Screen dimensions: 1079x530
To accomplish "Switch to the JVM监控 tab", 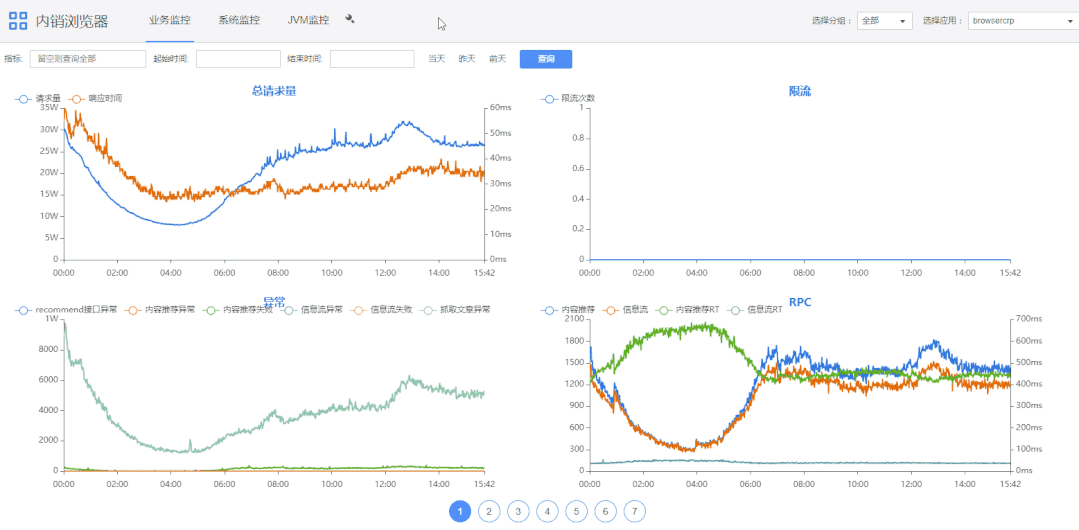I will (x=307, y=20).
